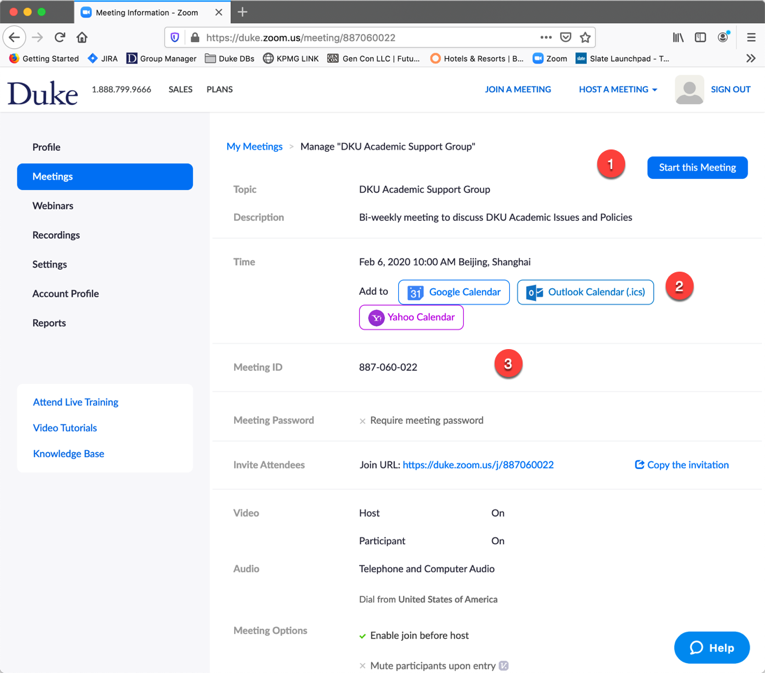Open the Firefox hamburger menu

751,38
